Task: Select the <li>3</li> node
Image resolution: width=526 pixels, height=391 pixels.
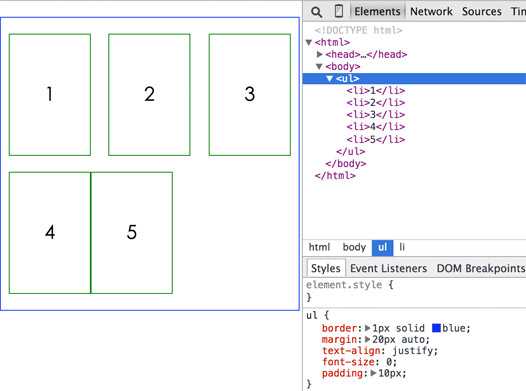Action: coord(376,115)
